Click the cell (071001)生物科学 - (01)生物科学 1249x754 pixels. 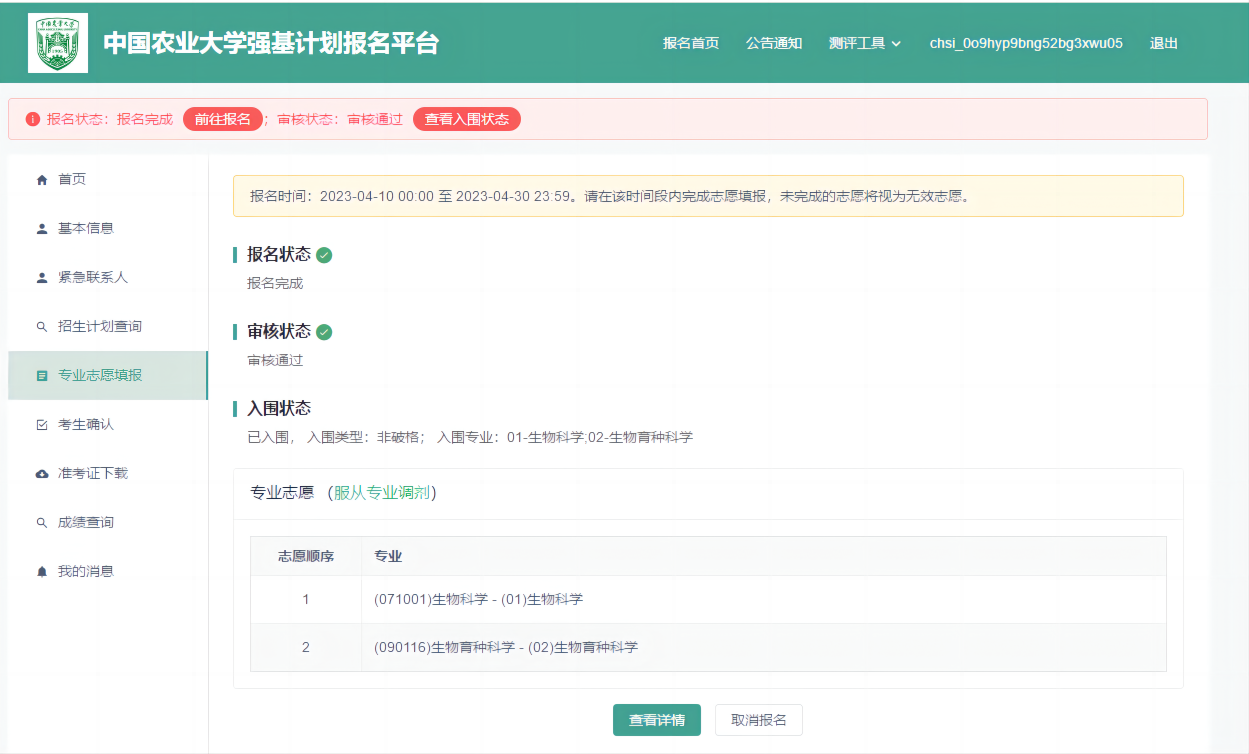764,600
